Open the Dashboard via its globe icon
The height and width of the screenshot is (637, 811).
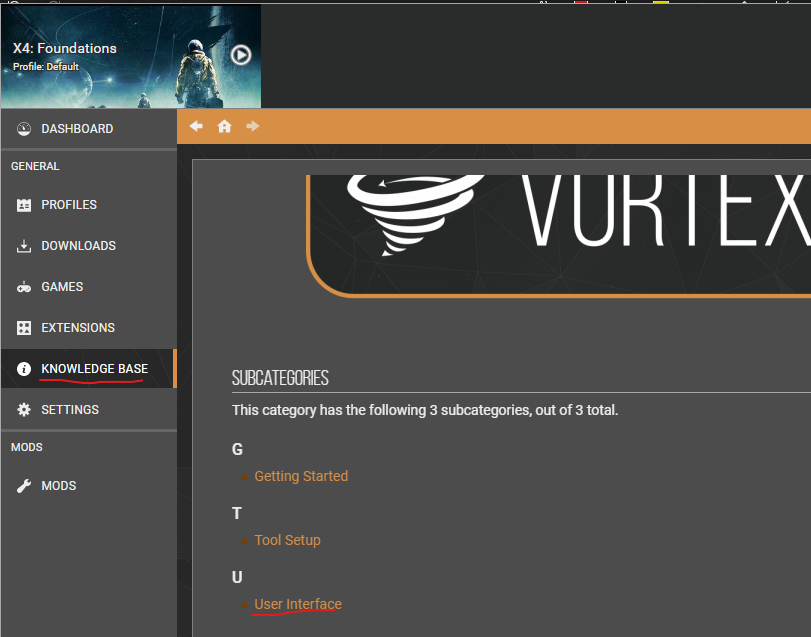(22, 128)
